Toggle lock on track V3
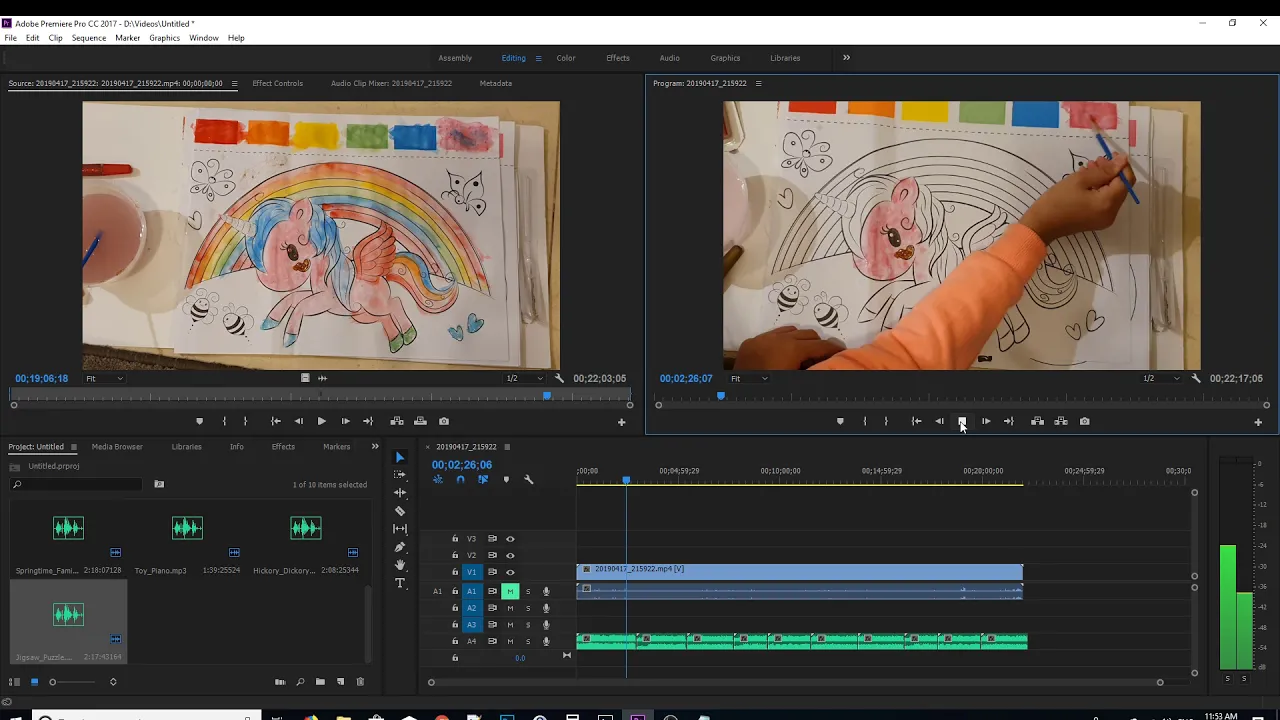1280x720 pixels. pyautogui.click(x=455, y=539)
